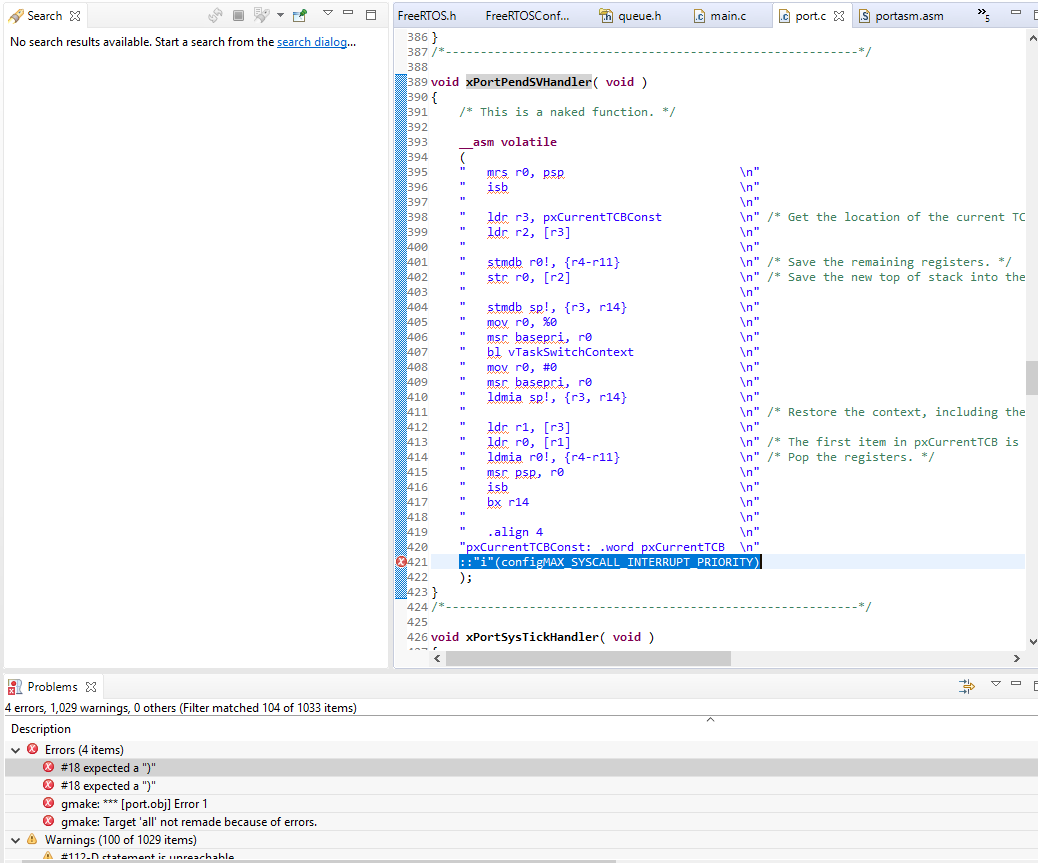
Task: Click the Errors group red error icon
Action: [x=32, y=749]
